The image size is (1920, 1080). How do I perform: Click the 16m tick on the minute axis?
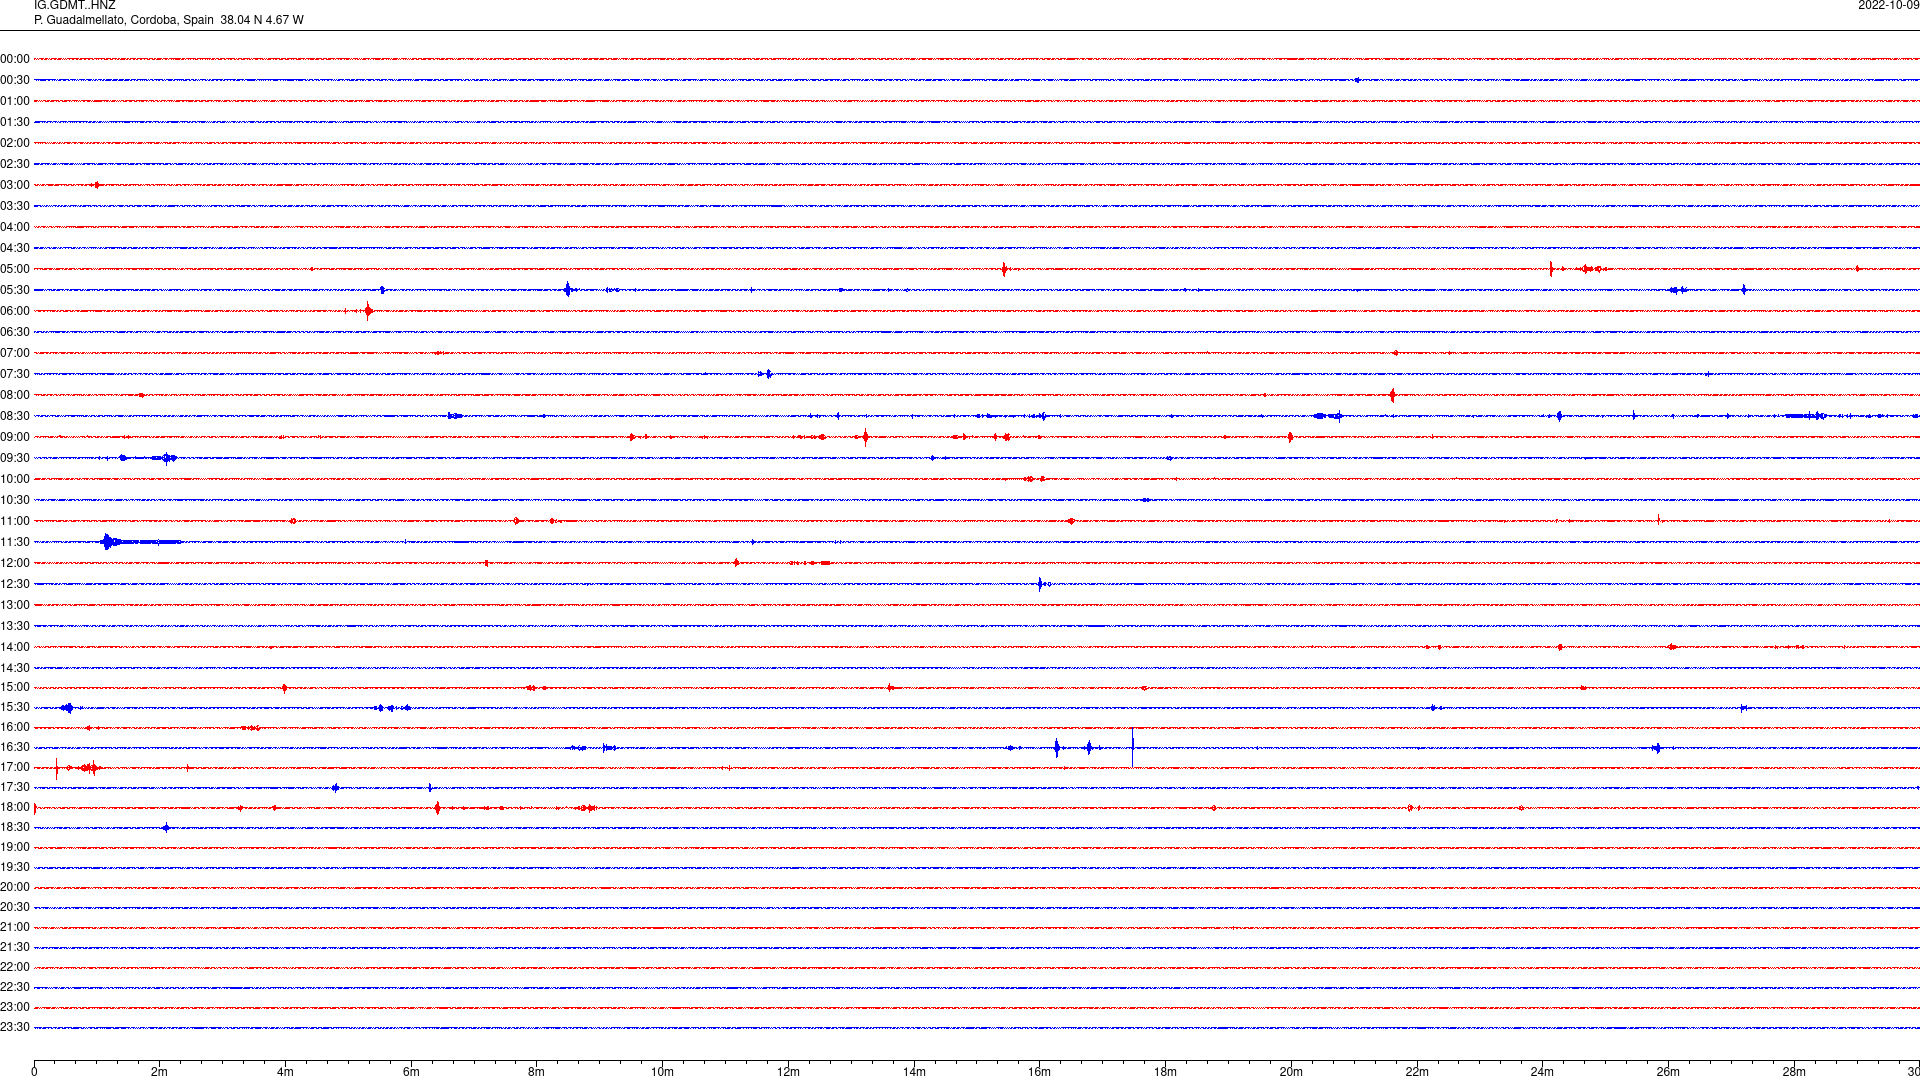tap(1040, 1072)
